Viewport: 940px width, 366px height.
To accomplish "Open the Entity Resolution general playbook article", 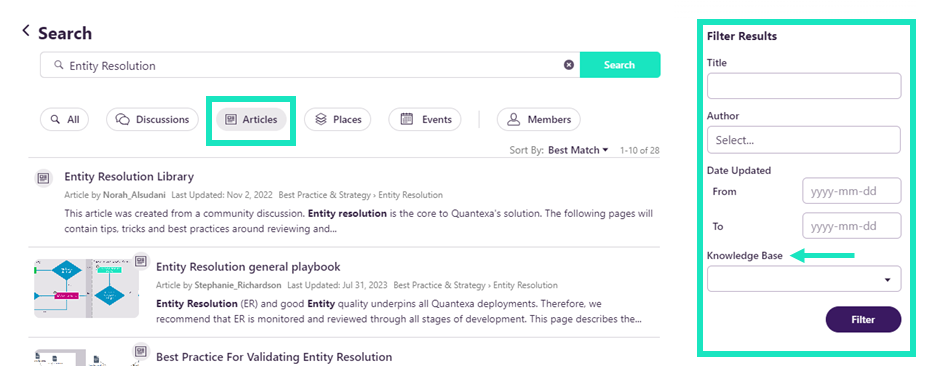I will (x=248, y=267).
